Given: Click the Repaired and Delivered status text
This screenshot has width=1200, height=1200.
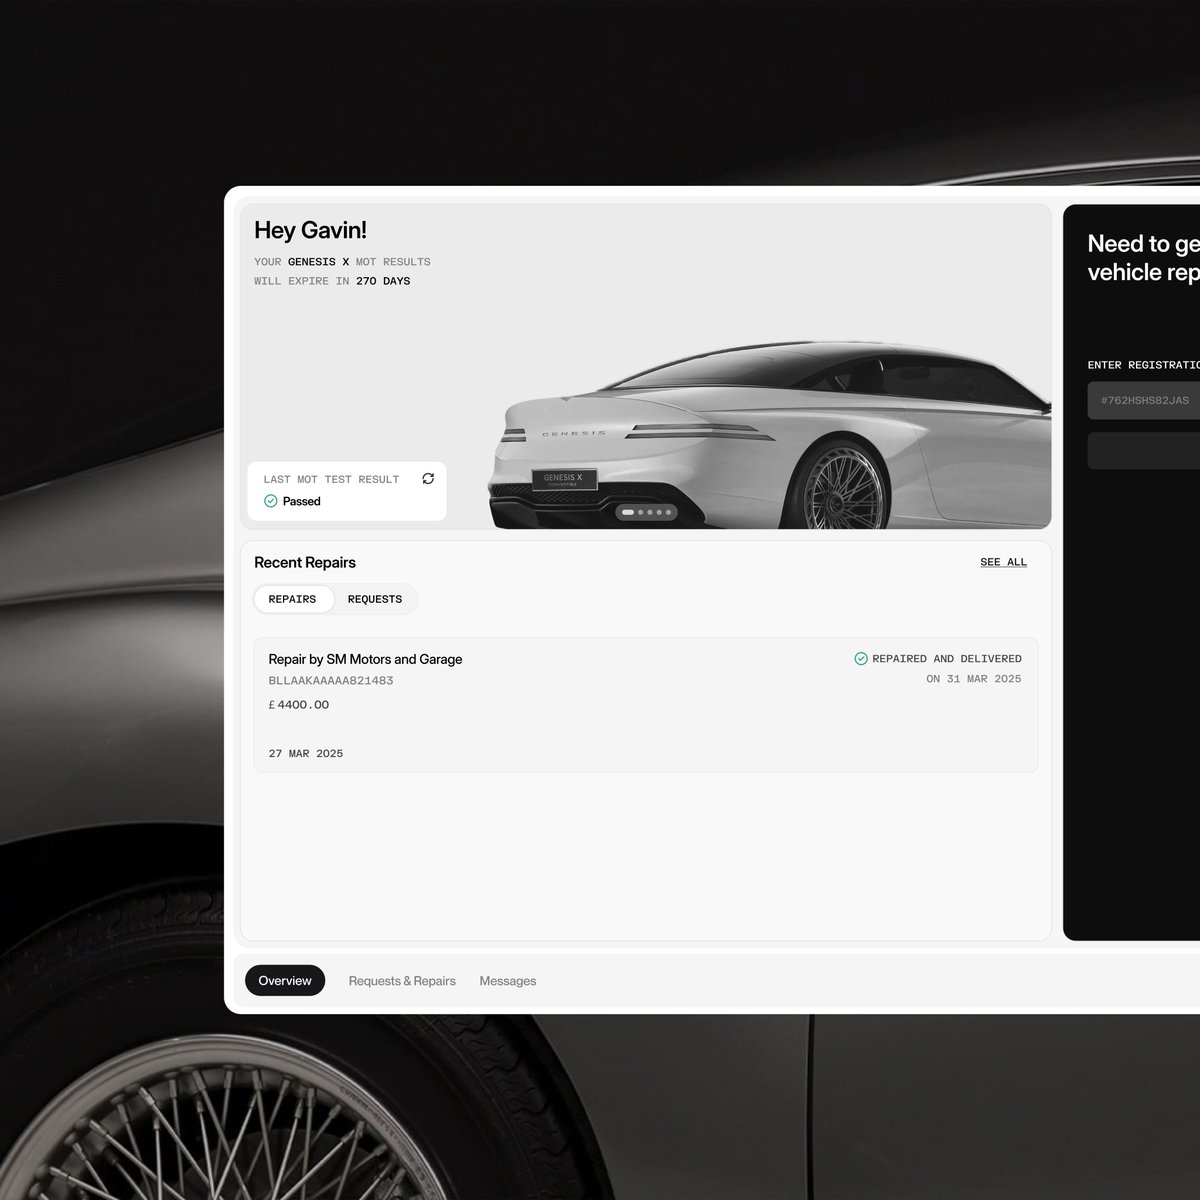Looking at the screenshot, I should (947, 659).
